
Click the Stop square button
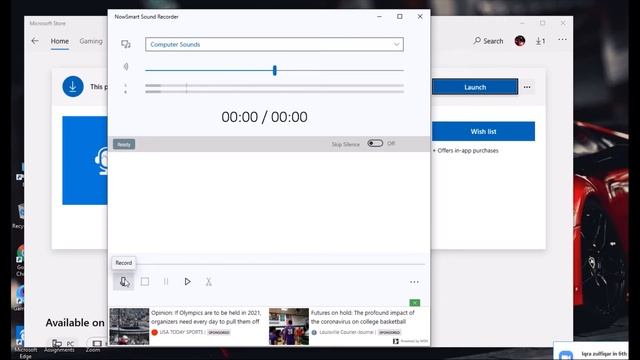145,282
